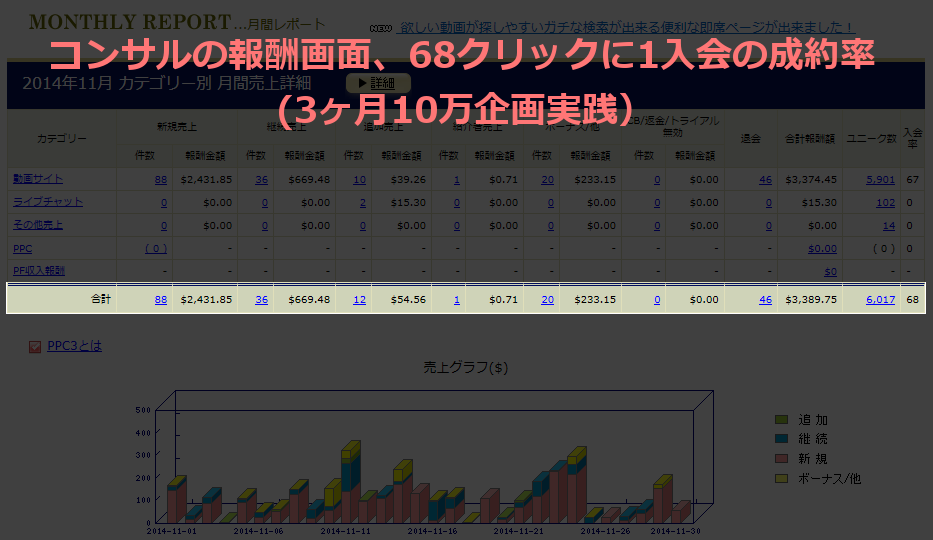Open the PF収入報酬 category link
Viewport: 933px width, 540px height.
(39, 271)
